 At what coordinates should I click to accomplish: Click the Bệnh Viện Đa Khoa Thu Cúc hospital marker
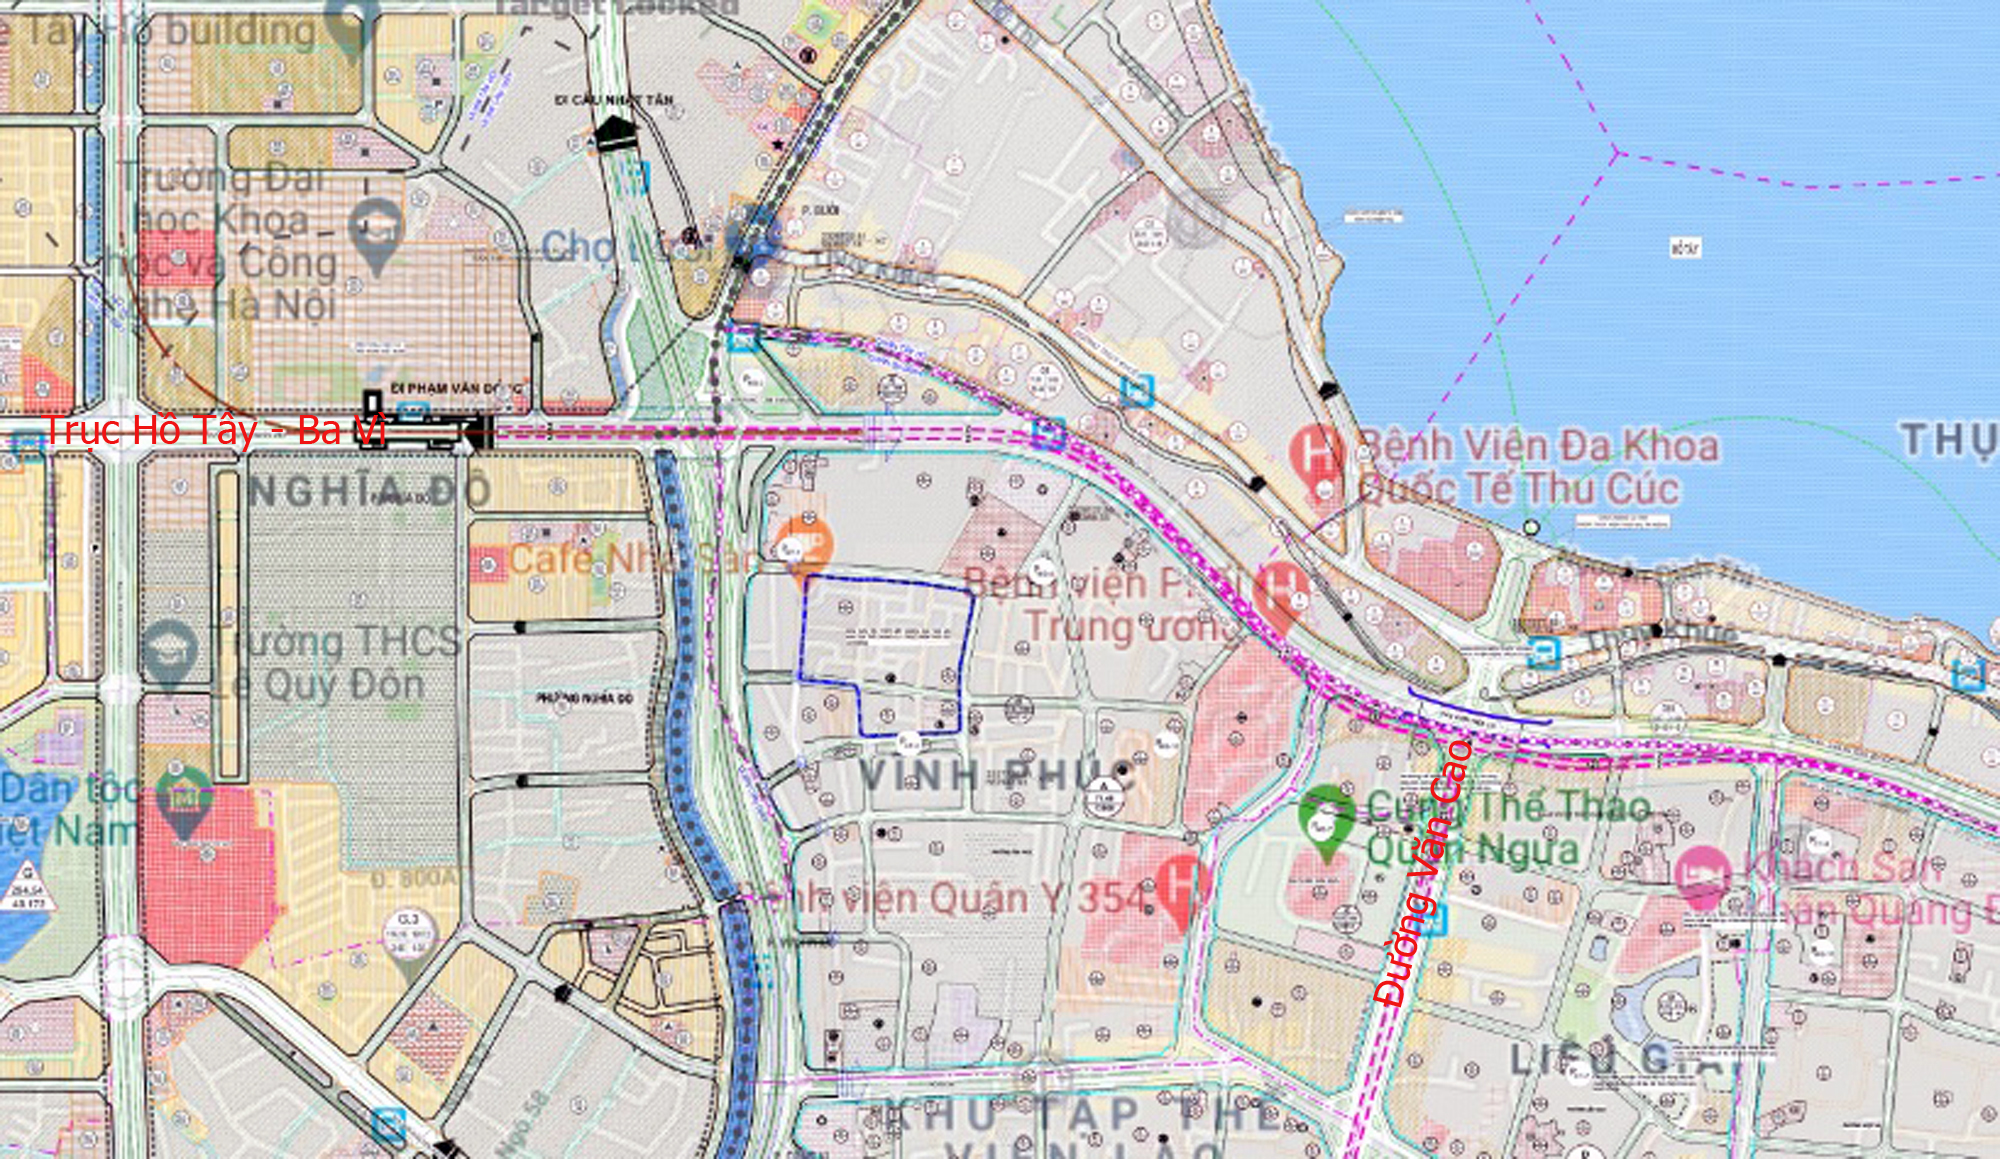tap(1316, 455)
